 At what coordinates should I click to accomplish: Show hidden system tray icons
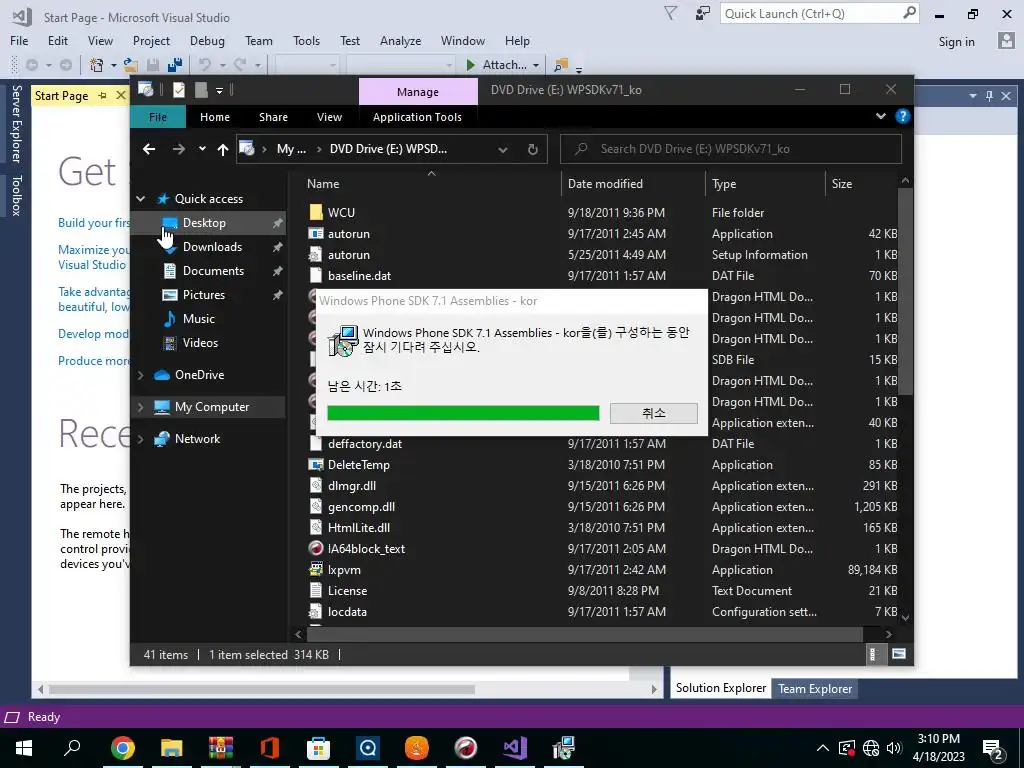pyautogui.click(x=823, y=748)
